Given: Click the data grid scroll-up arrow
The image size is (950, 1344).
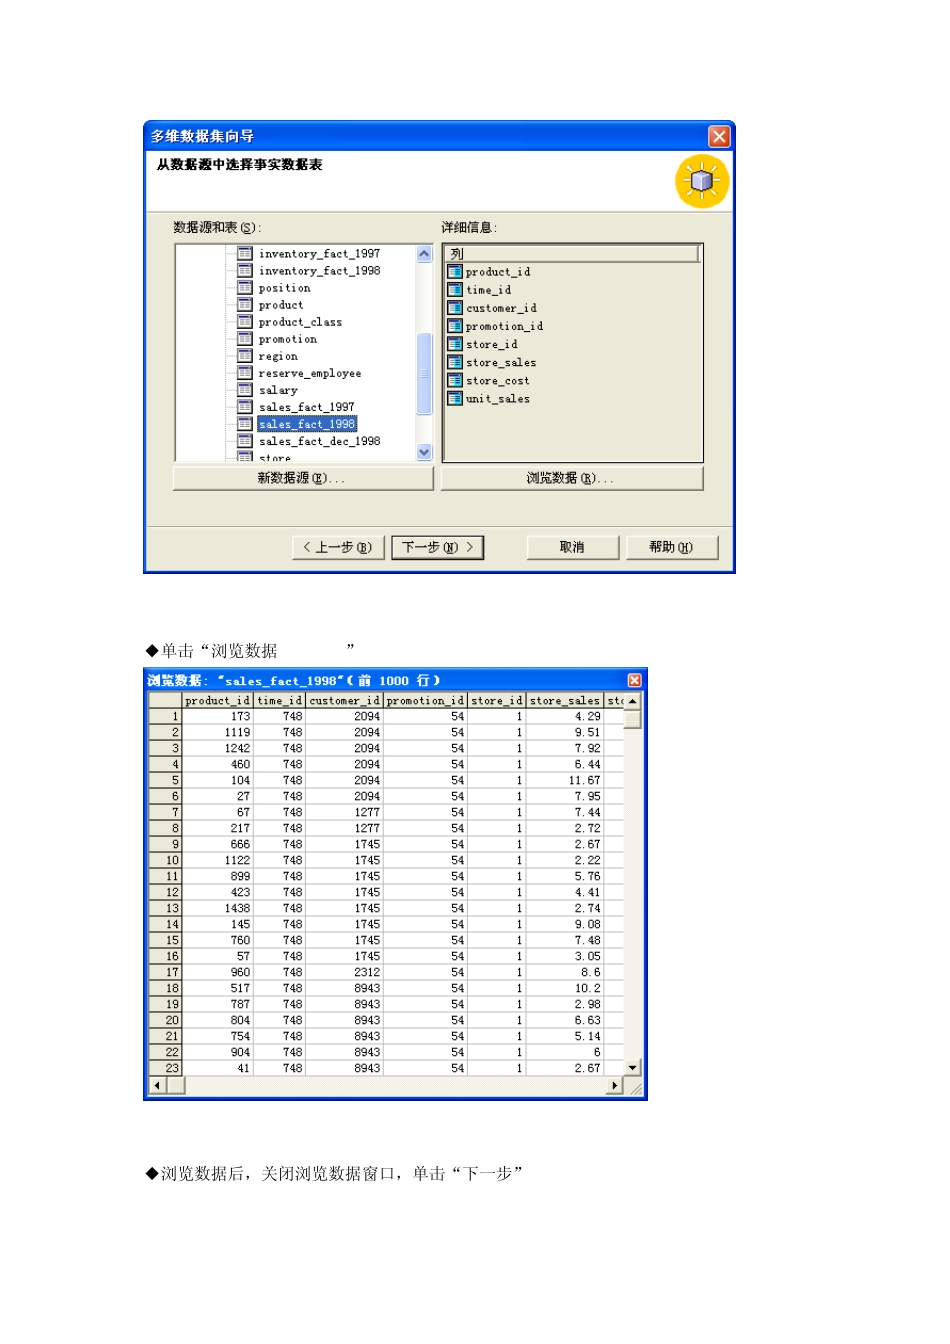Looking at the screenshot, I should coord(633,701).
